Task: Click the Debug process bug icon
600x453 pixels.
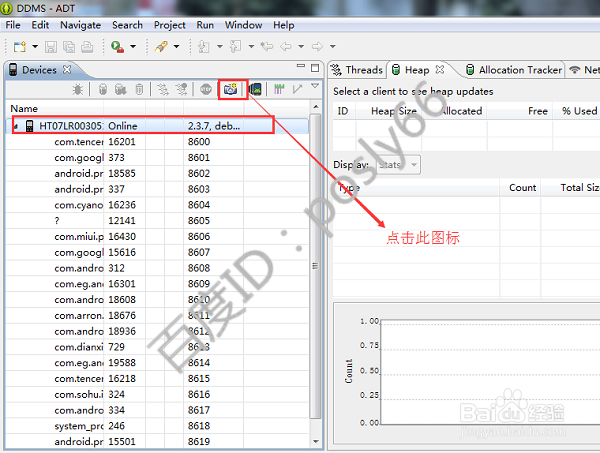Action: pyautogui.click(x=78, y=90)
